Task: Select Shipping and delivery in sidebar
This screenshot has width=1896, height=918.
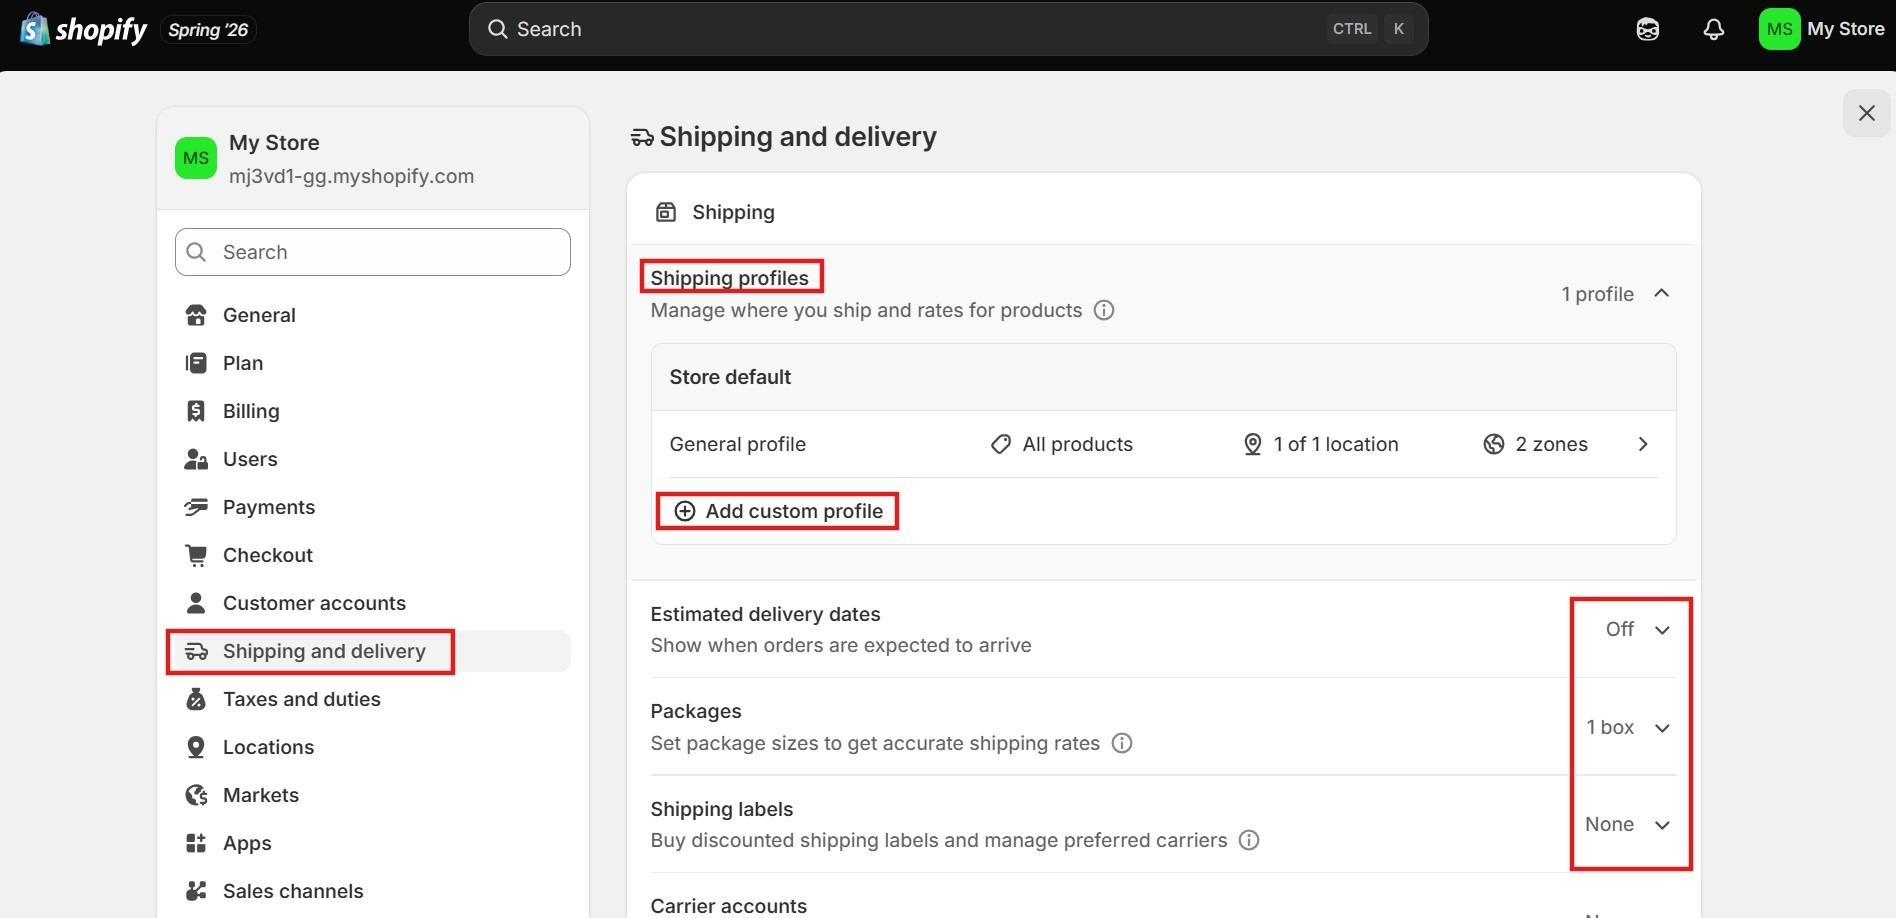Action: point(372,651)
